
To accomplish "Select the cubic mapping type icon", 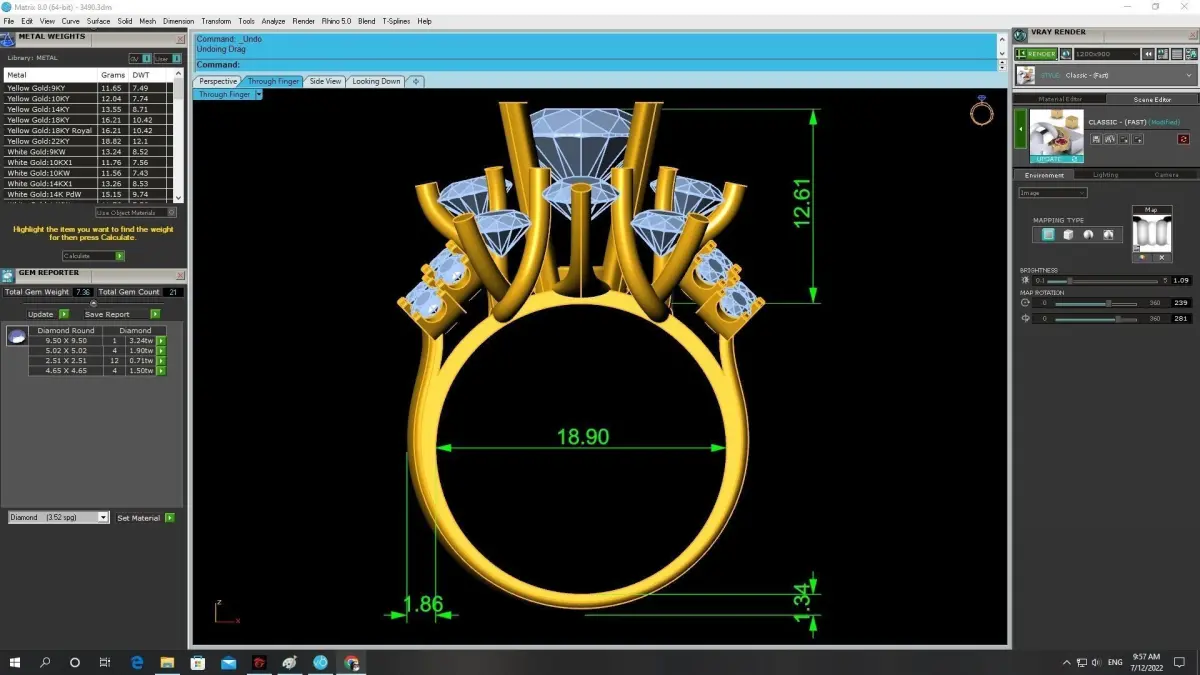I will pyautogui.click(x=1068, y=234).
